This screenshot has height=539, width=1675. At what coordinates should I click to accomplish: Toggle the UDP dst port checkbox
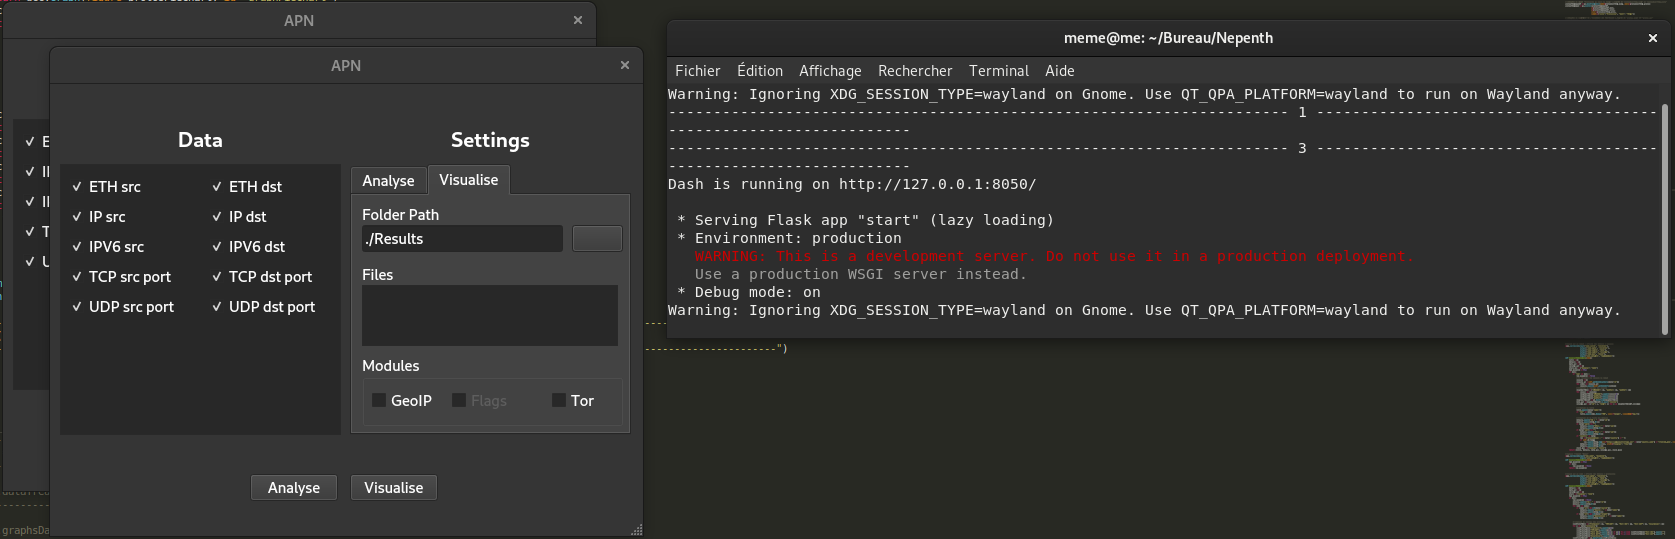click(x=263, y=307)
